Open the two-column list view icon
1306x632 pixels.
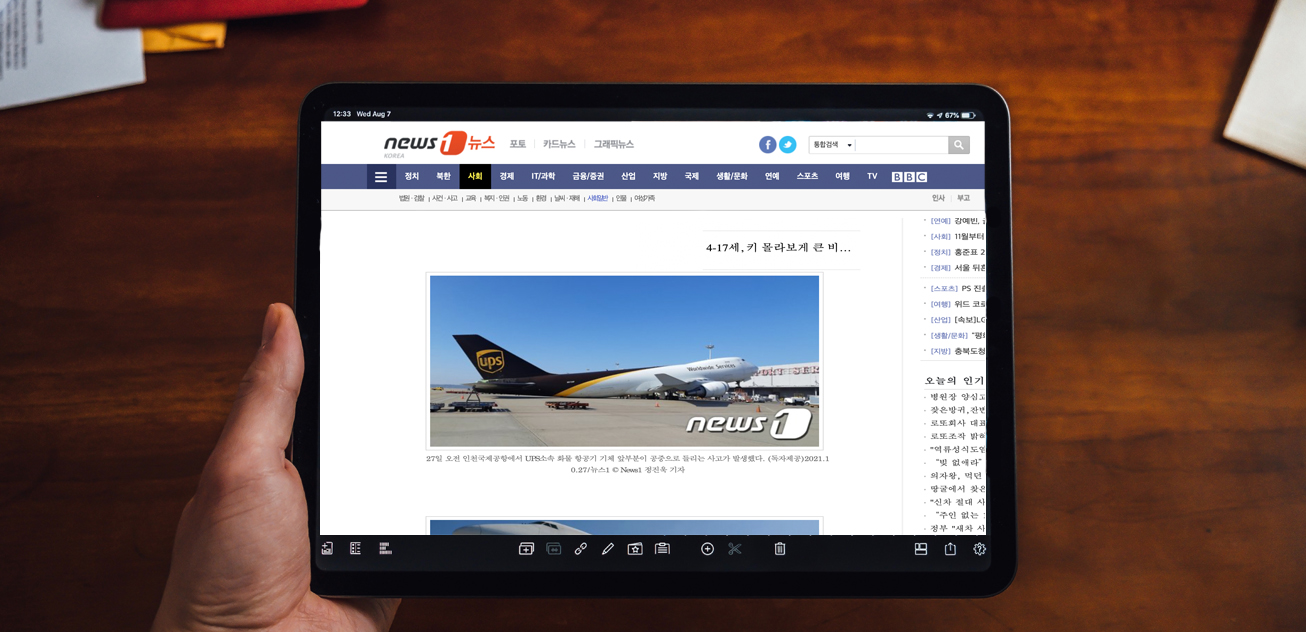(x=355, y=549)
